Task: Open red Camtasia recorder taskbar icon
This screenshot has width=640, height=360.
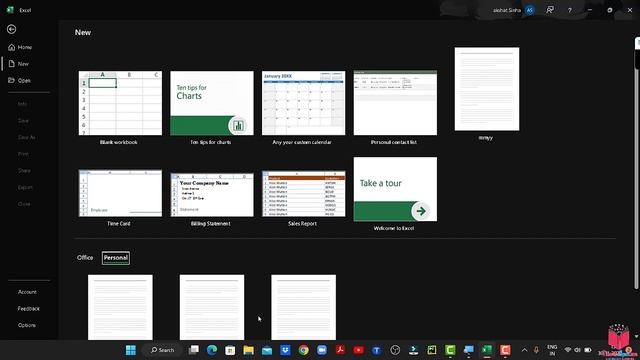Action: 505,350
